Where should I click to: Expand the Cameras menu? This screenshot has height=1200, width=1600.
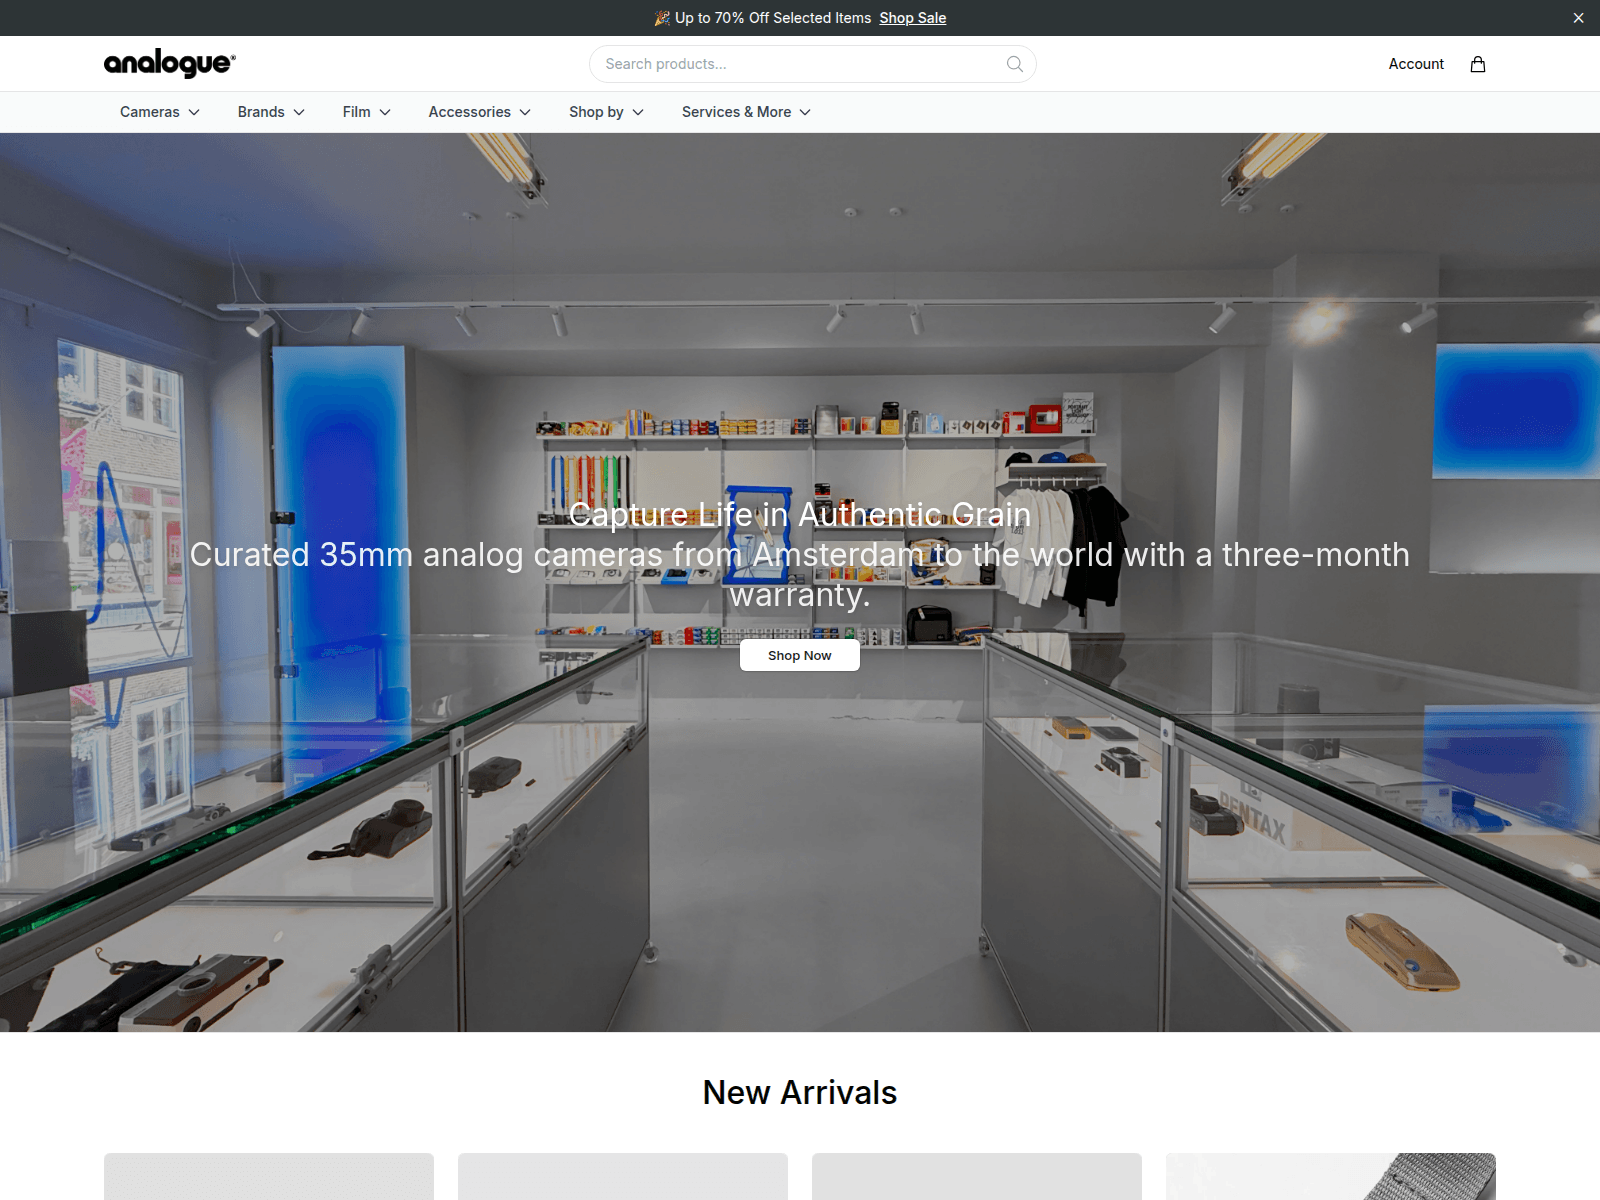[160, 112]
